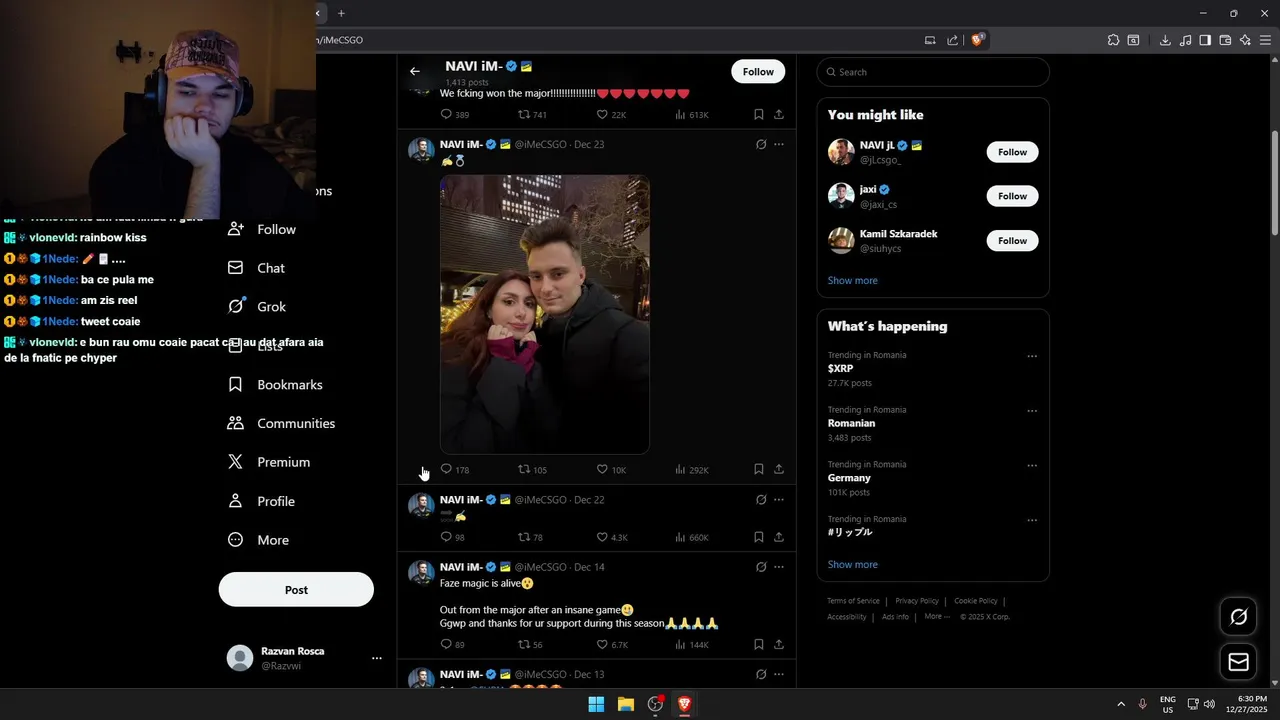Image resolution: width=1280 pixels, height=720 pixels.
Task: Share the post with 22K likes
Action: (x=779, y=115)
